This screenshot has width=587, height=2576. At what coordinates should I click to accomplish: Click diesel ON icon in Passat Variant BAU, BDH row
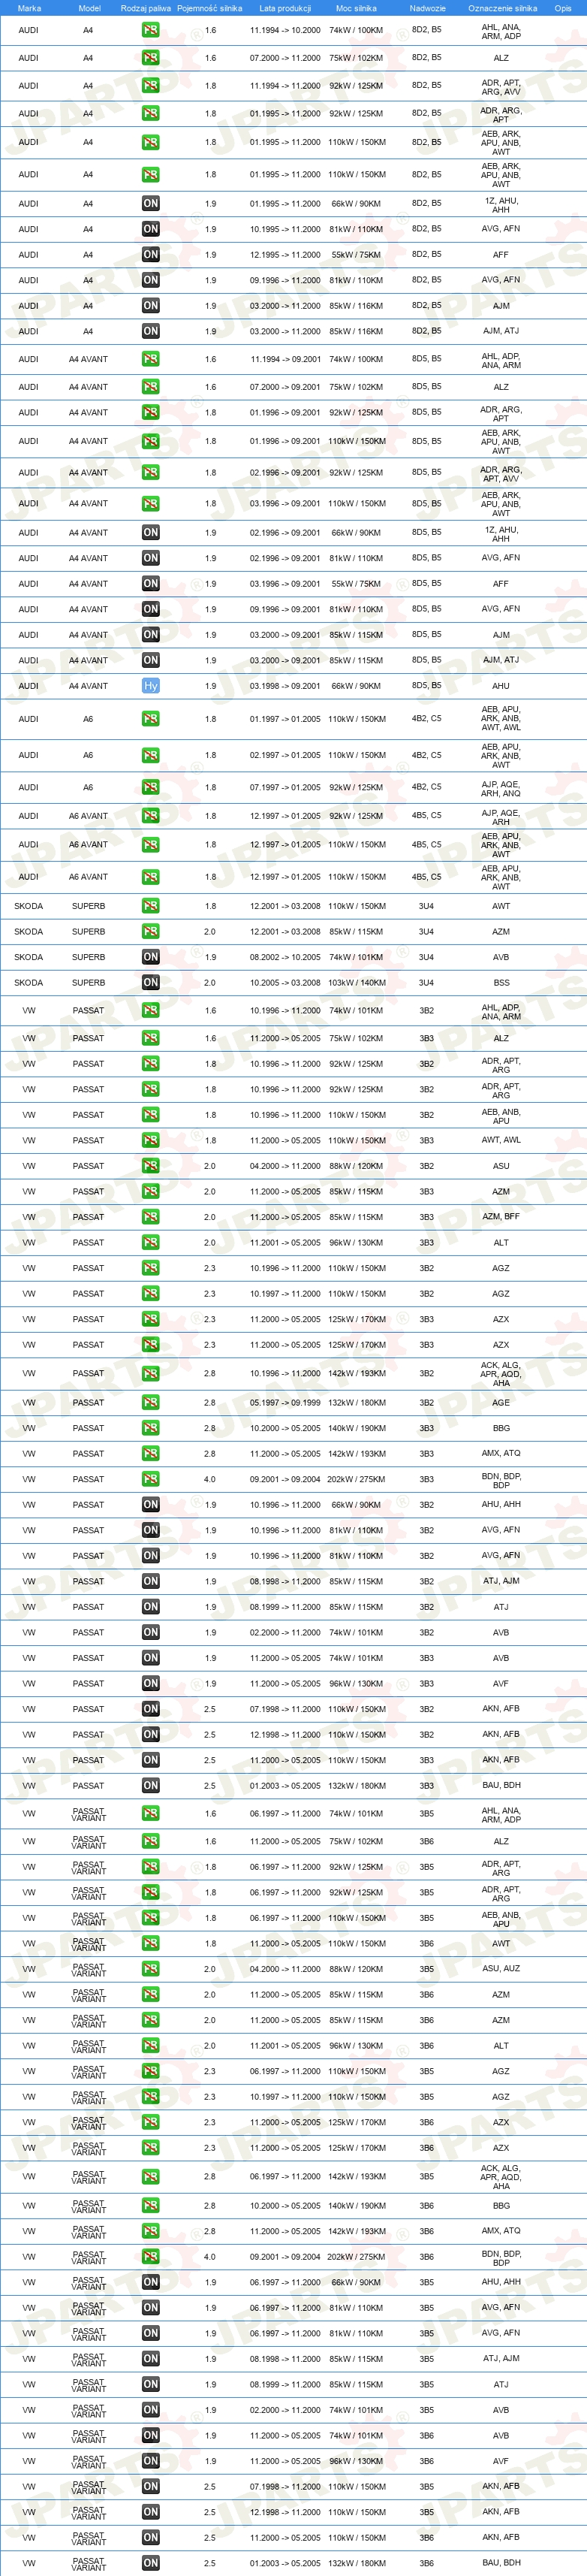[150, 2563]
